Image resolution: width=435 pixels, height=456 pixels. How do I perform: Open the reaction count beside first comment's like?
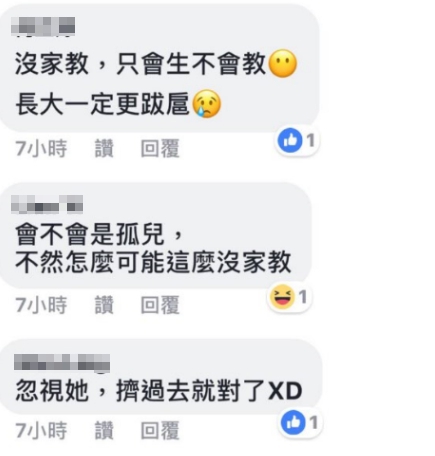311,140
